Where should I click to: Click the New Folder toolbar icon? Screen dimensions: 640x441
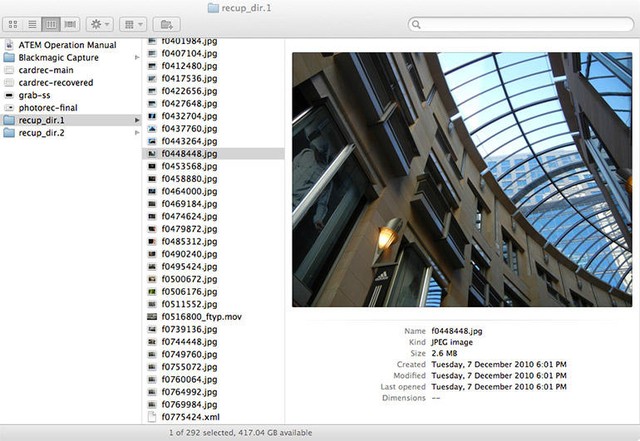point(167,24)
